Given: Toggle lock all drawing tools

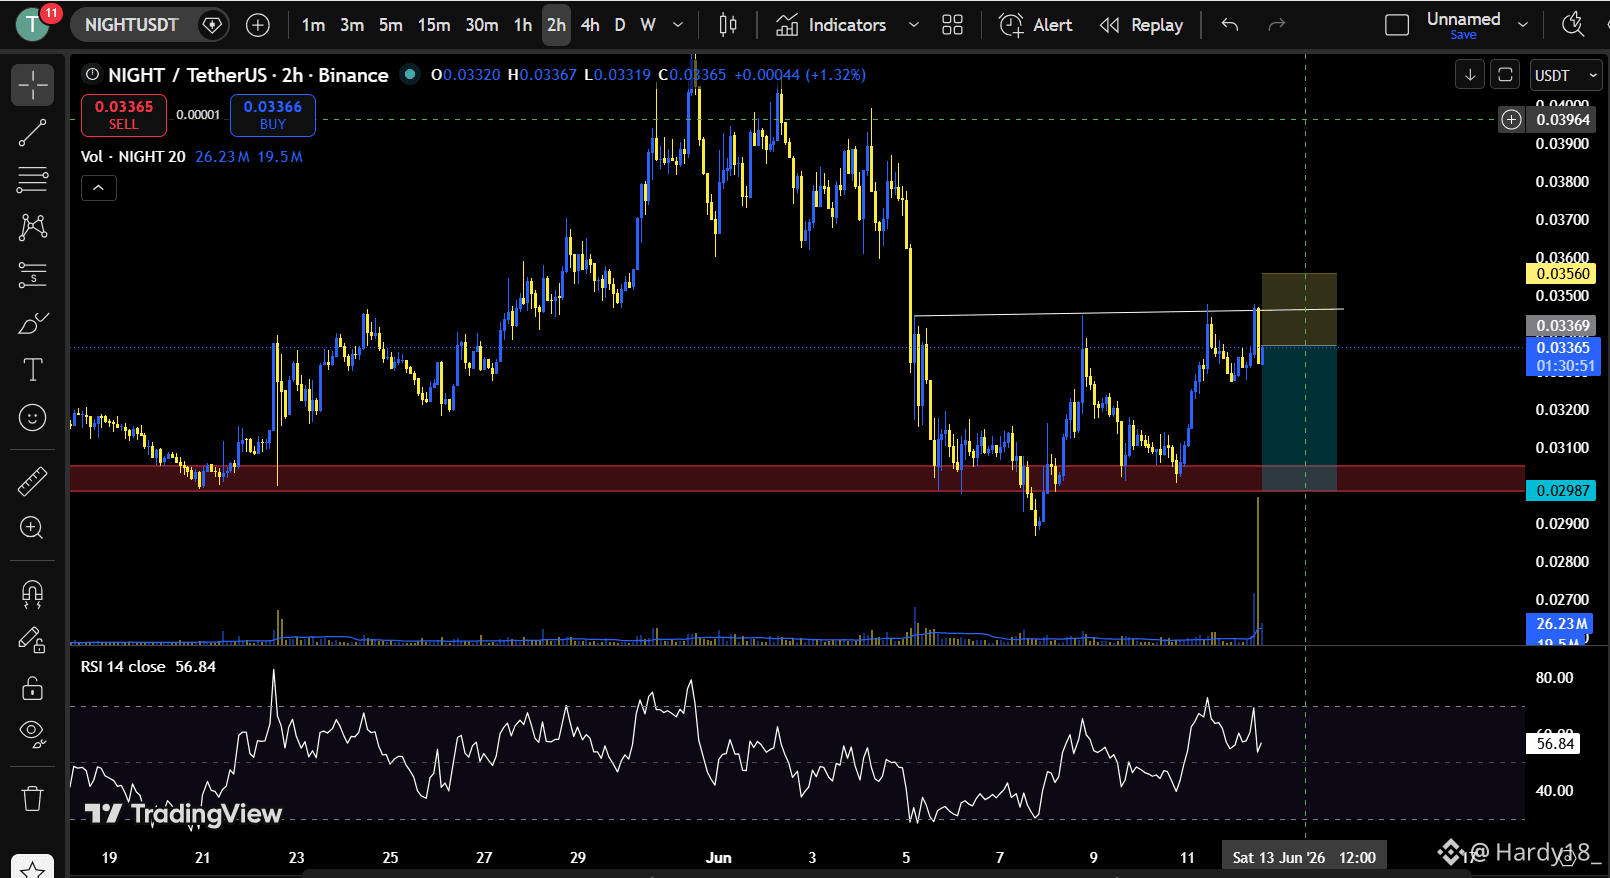Looking at the screenshot, I should (x=32, y=688).
